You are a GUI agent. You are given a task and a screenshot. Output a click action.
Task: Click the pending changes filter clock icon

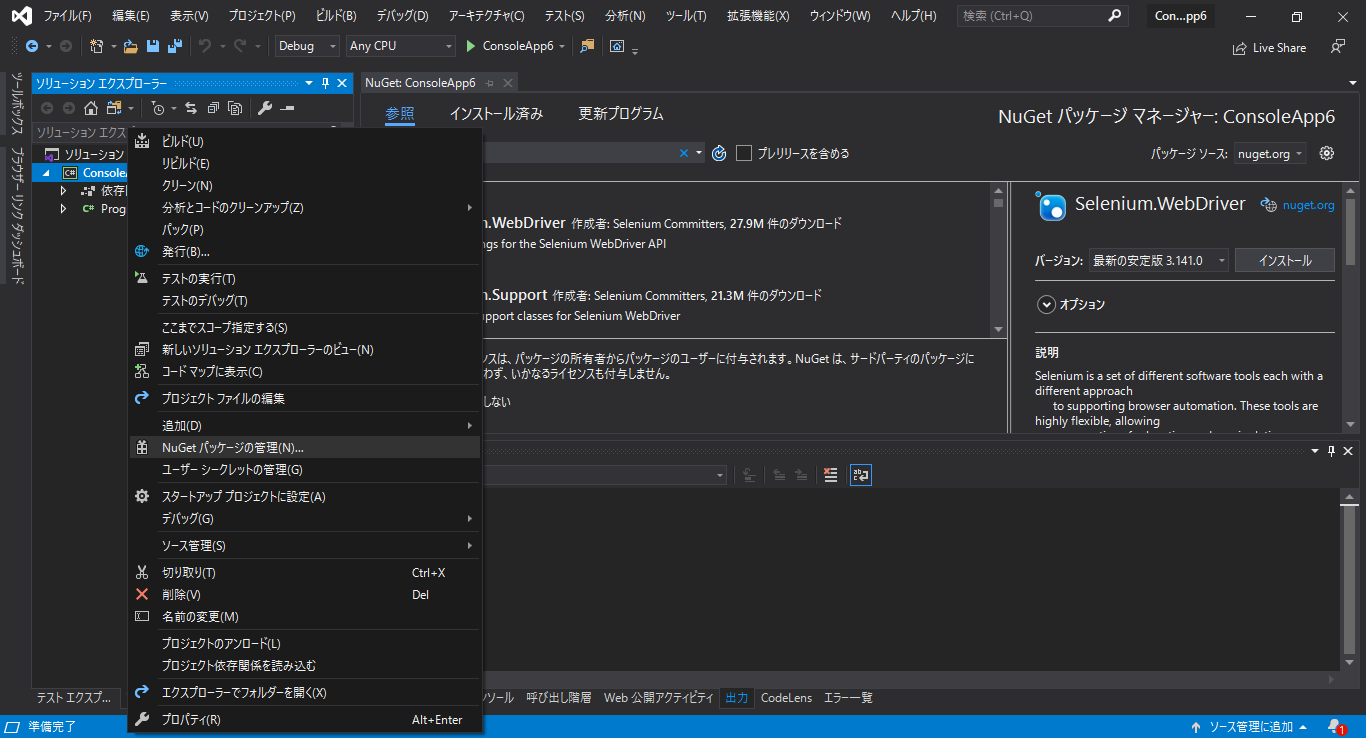(x=158, y=108)
